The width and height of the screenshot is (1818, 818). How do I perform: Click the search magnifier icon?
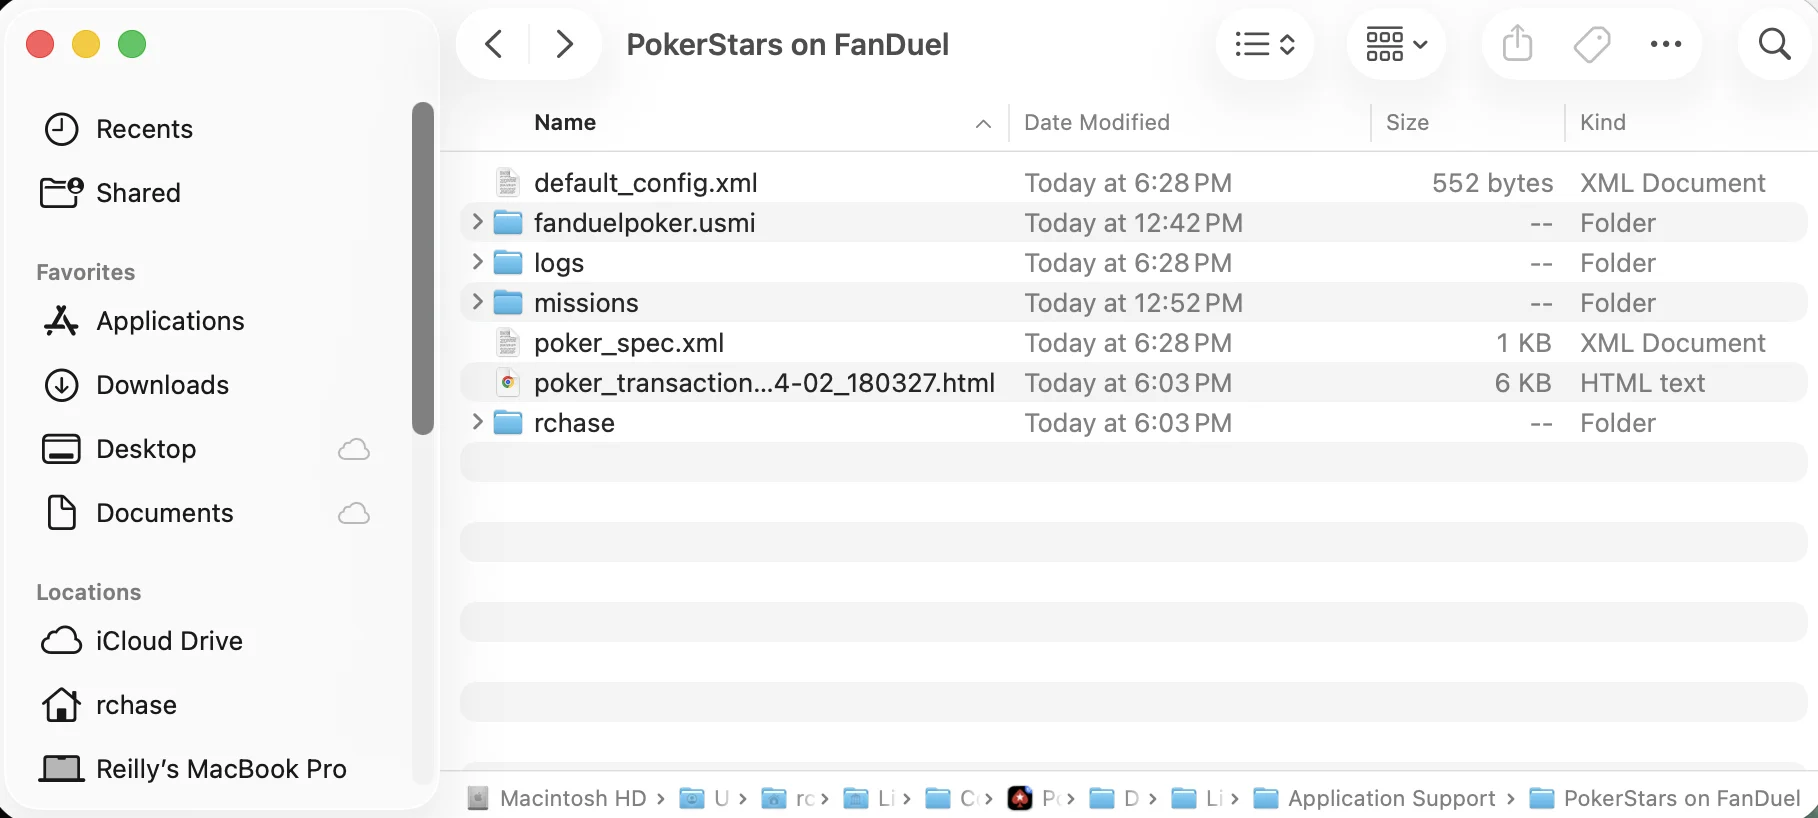tap(1774, 44)
